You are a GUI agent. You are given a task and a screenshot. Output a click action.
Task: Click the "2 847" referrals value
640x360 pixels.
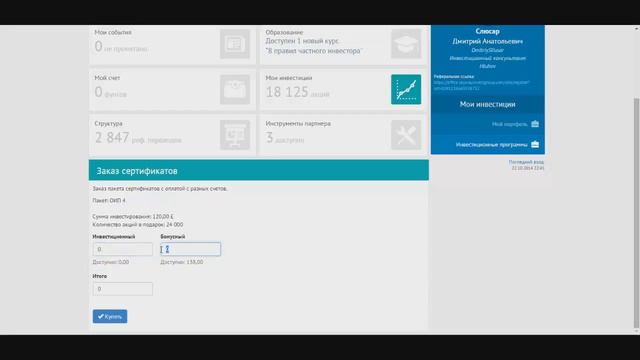coord(112,138)
